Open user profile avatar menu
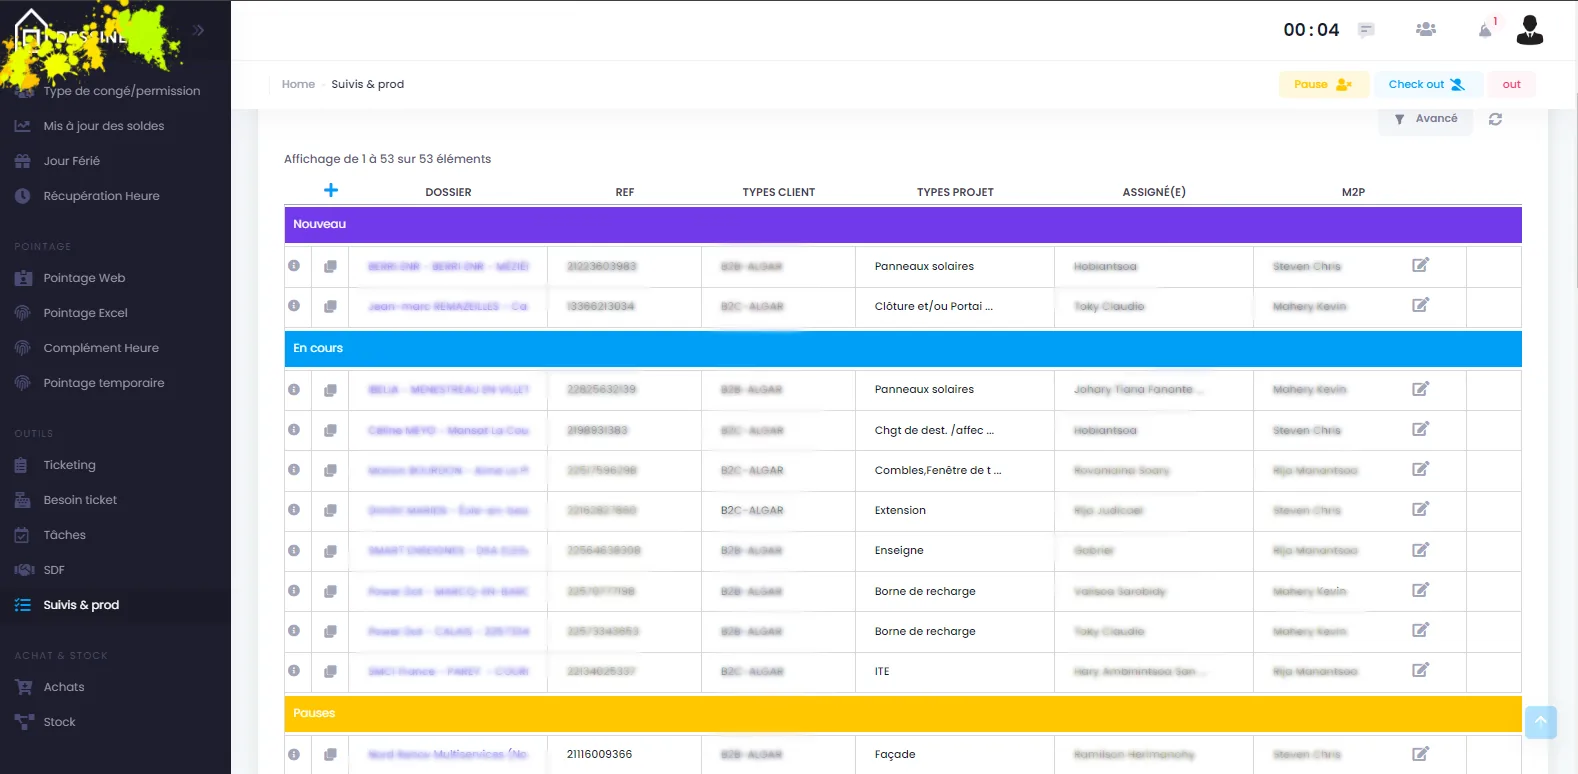1578x774 pixels. (x=1530, y=30)
